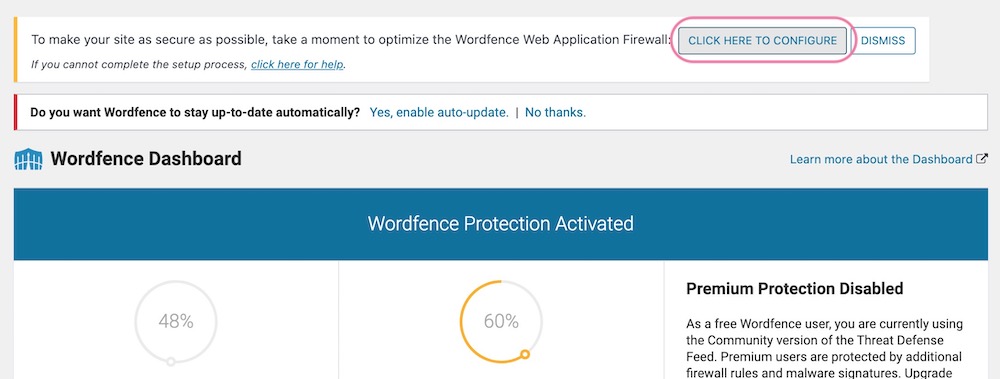This screenshot has width=1000, height=379.
Task: Click the 60% orange circular gauge text
Action: click(x=501, y=321)
